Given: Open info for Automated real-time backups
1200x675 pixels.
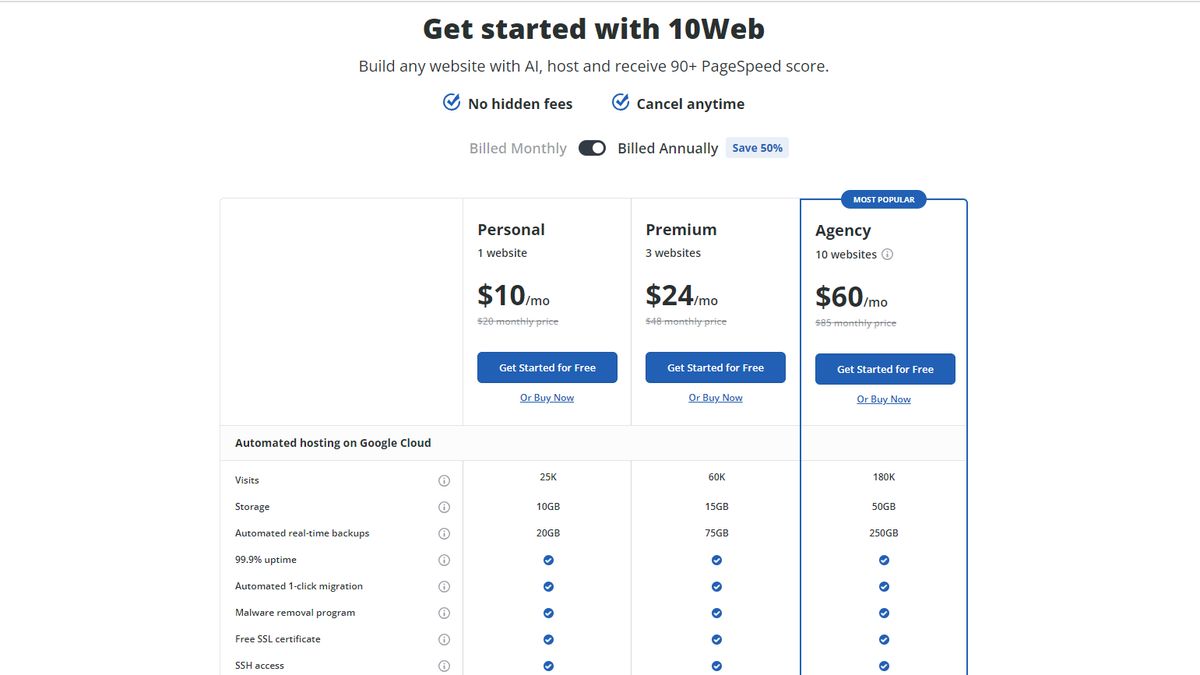Looking at the screenshot, I should pos(443,533).
